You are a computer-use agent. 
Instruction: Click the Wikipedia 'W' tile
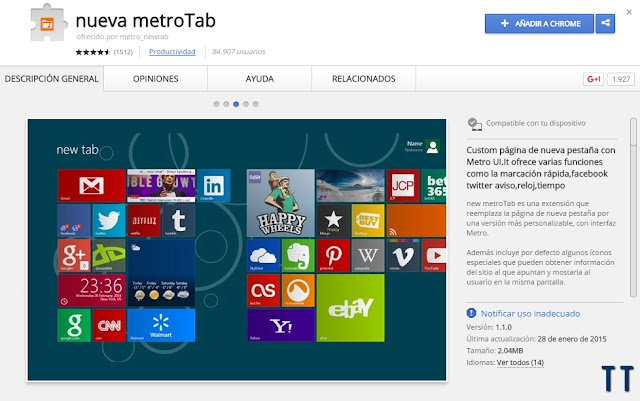click(368, 256)
